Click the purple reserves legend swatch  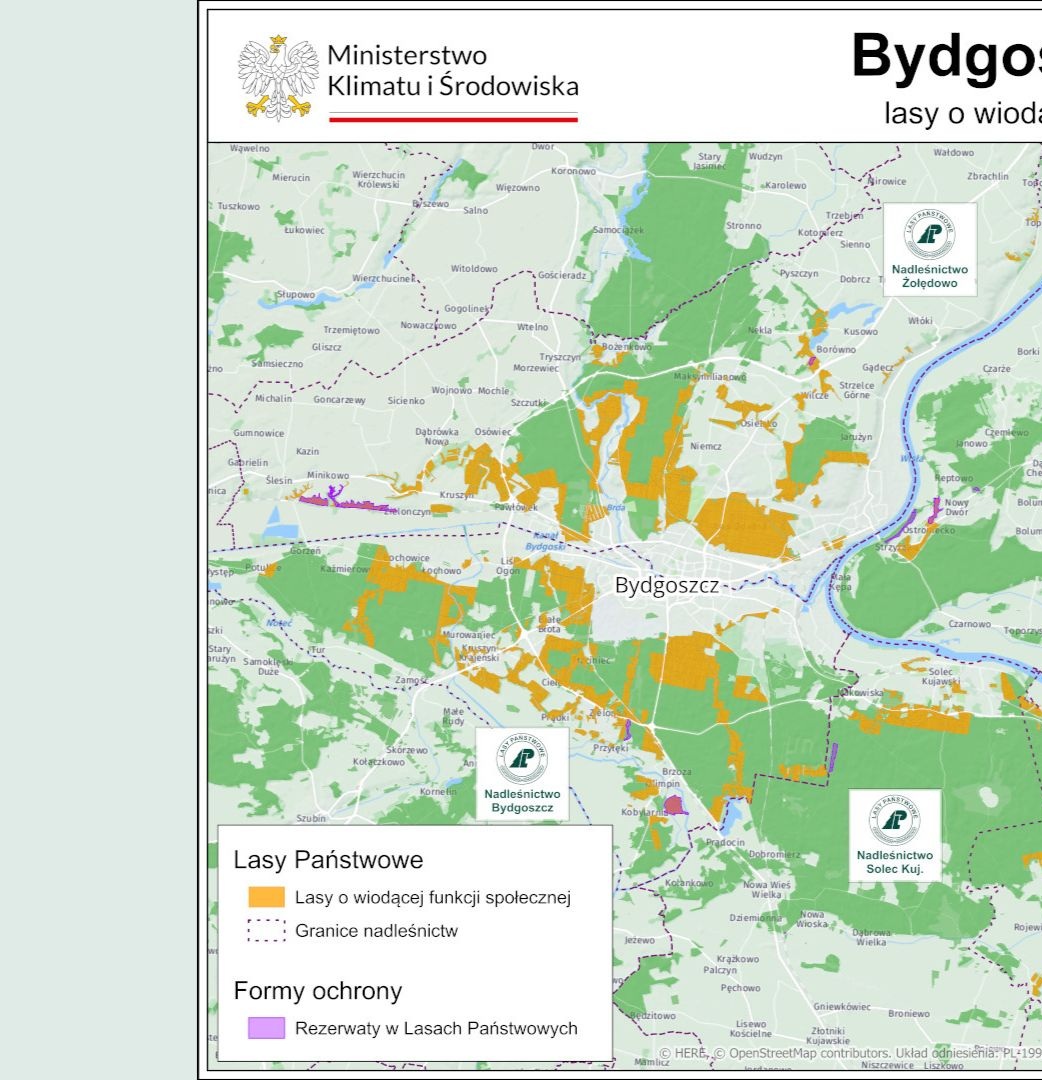click(x=266, y=1028)
